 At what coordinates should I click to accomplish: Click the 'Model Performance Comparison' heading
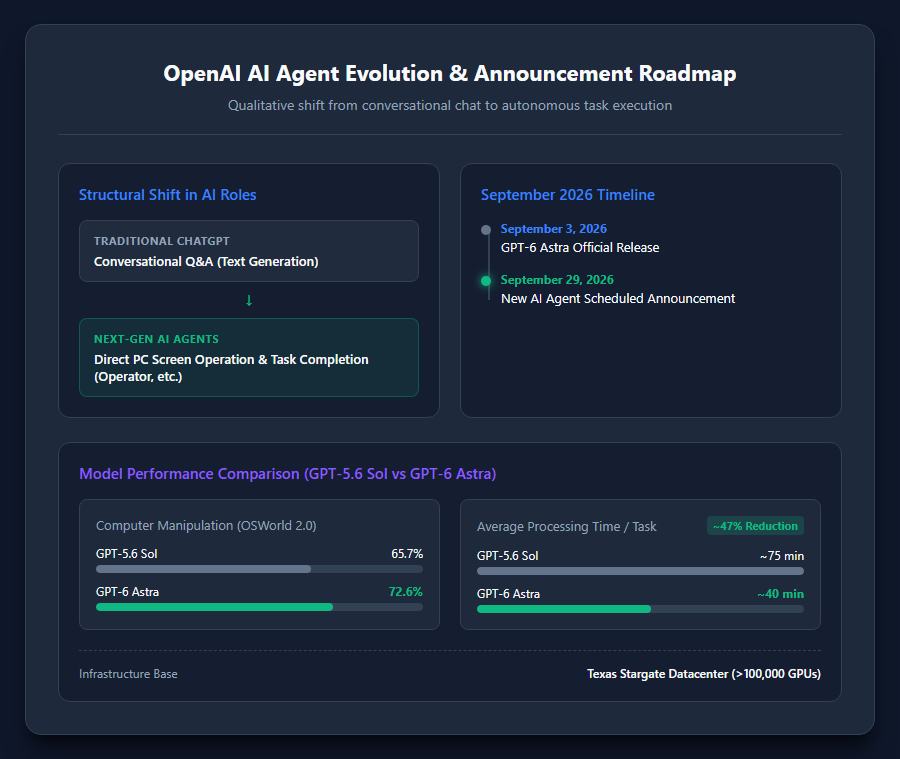288,474
